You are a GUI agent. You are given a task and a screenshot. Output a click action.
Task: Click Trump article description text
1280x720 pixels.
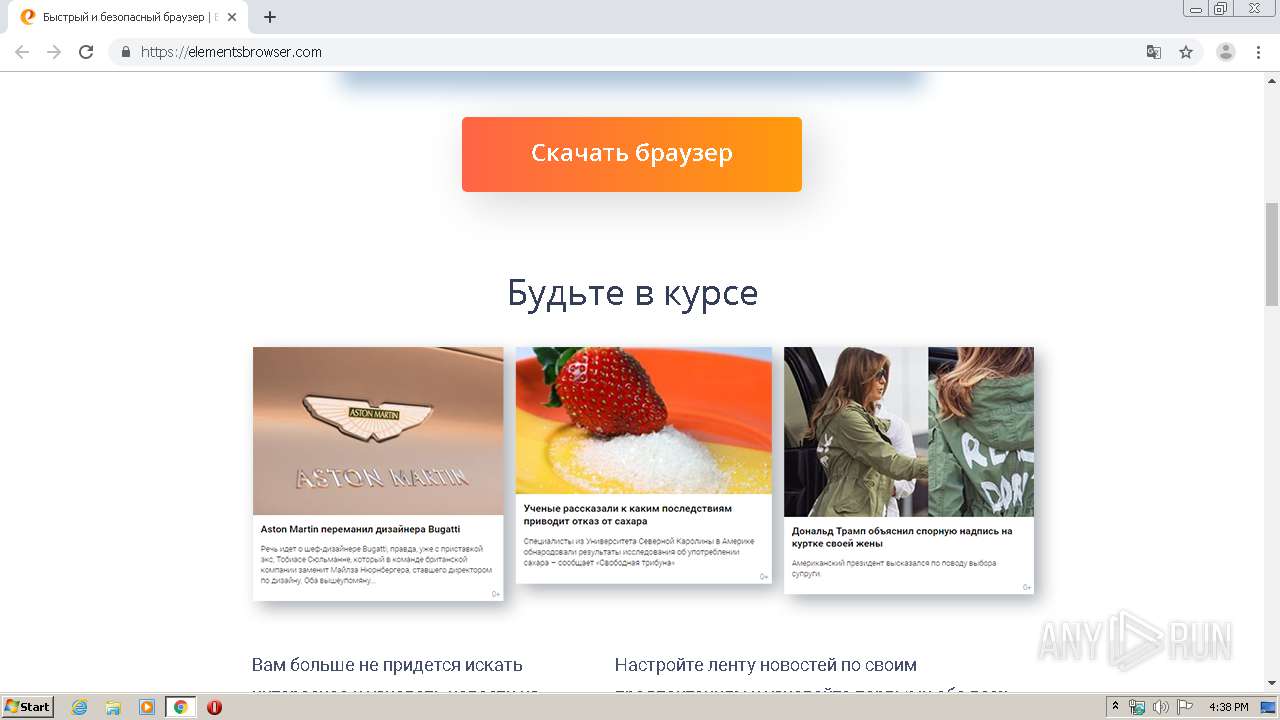click(x=894, y=568)
